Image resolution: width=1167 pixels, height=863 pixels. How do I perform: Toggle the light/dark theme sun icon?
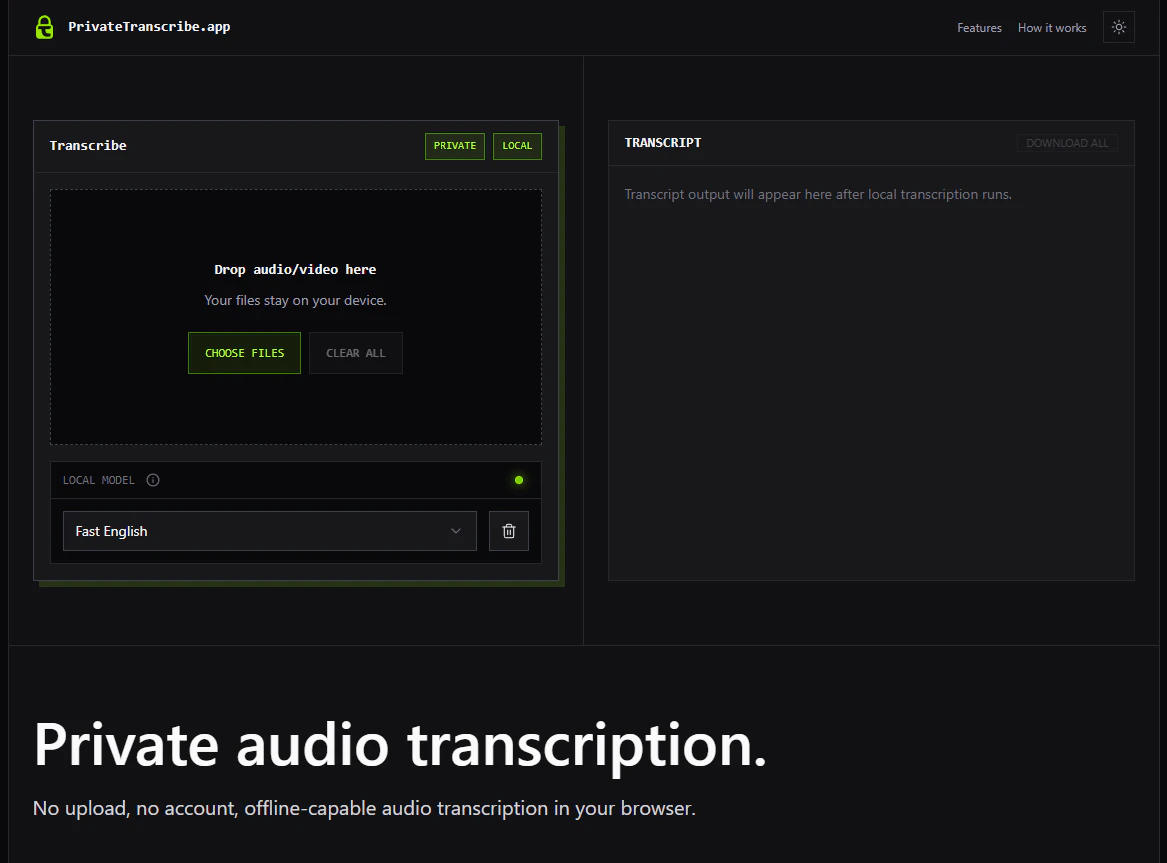pos(1118,28)
